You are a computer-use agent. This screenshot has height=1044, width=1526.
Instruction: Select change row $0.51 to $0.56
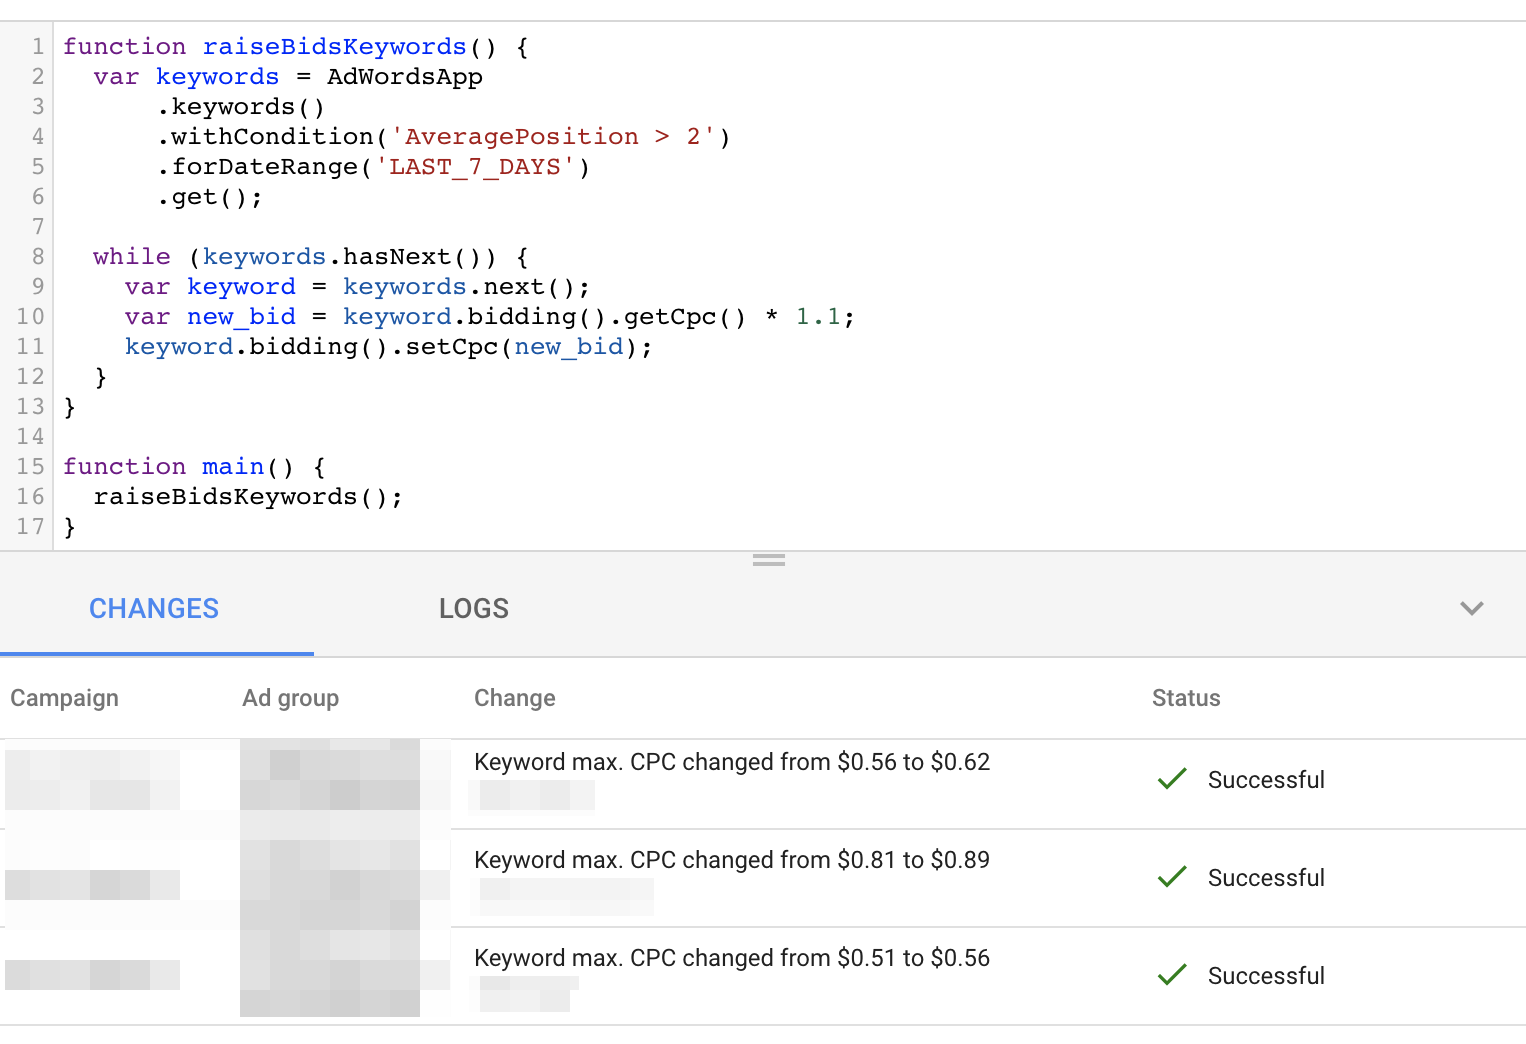(731, 959)
